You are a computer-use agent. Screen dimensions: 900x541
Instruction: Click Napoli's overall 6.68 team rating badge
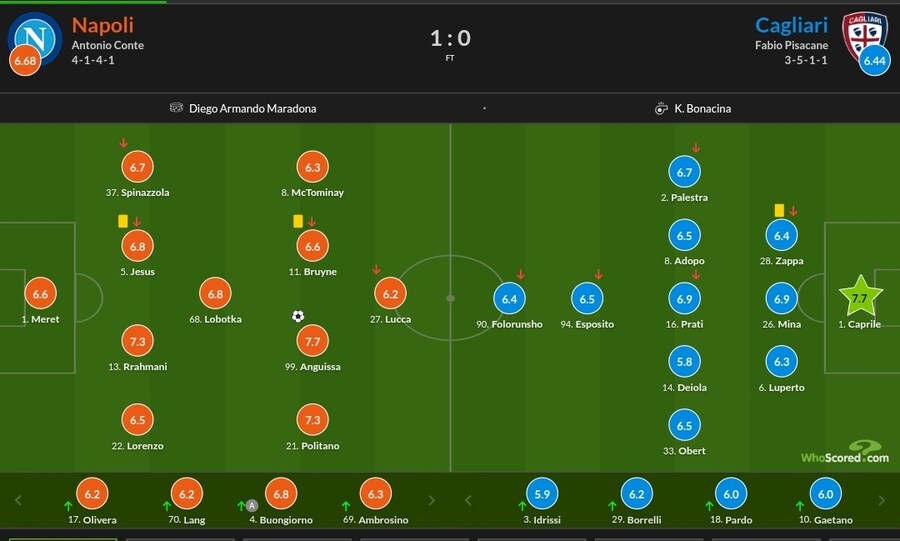(x=25, y=60)
